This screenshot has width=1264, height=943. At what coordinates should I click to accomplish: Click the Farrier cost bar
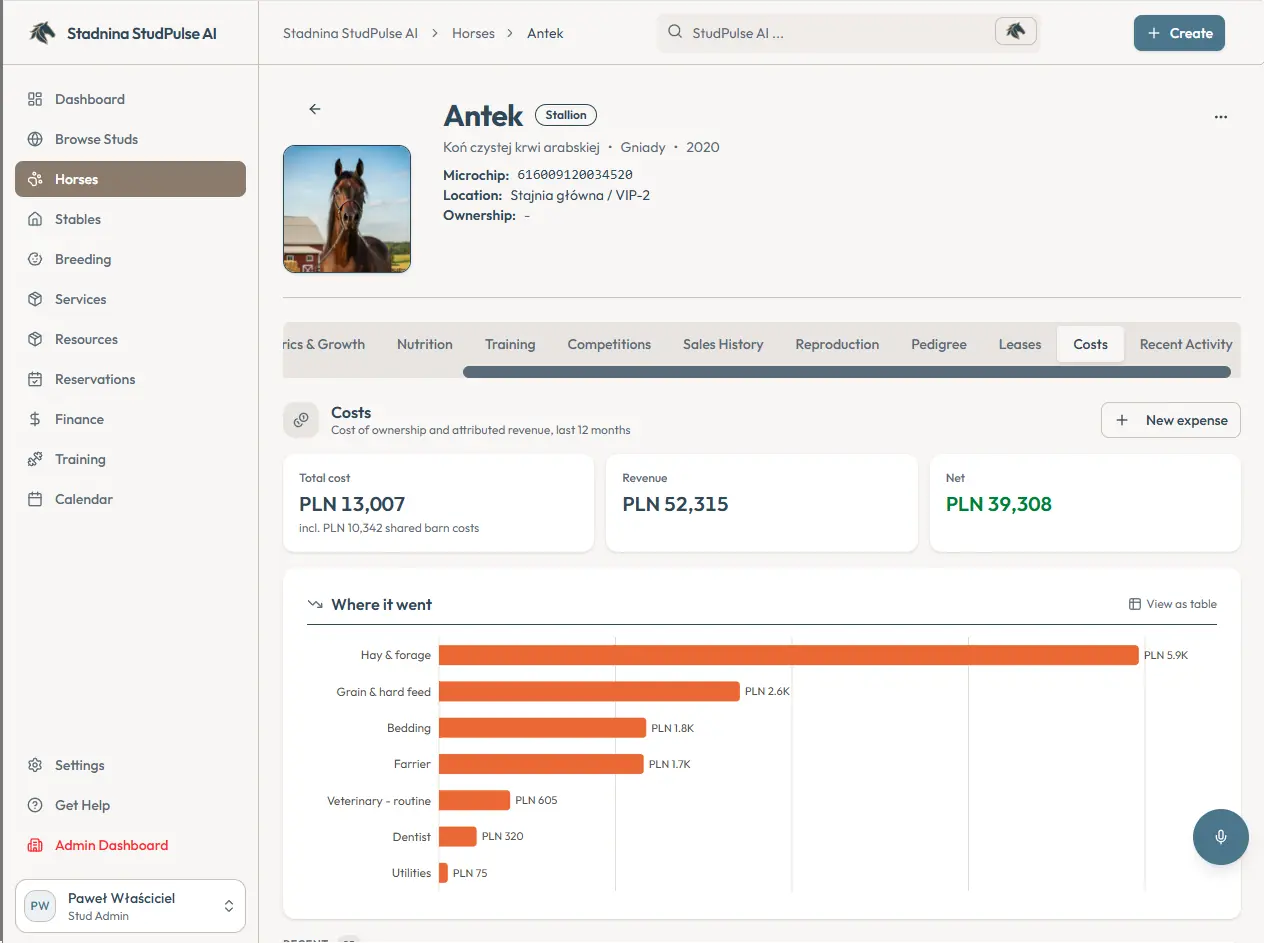tap(541, 764)
